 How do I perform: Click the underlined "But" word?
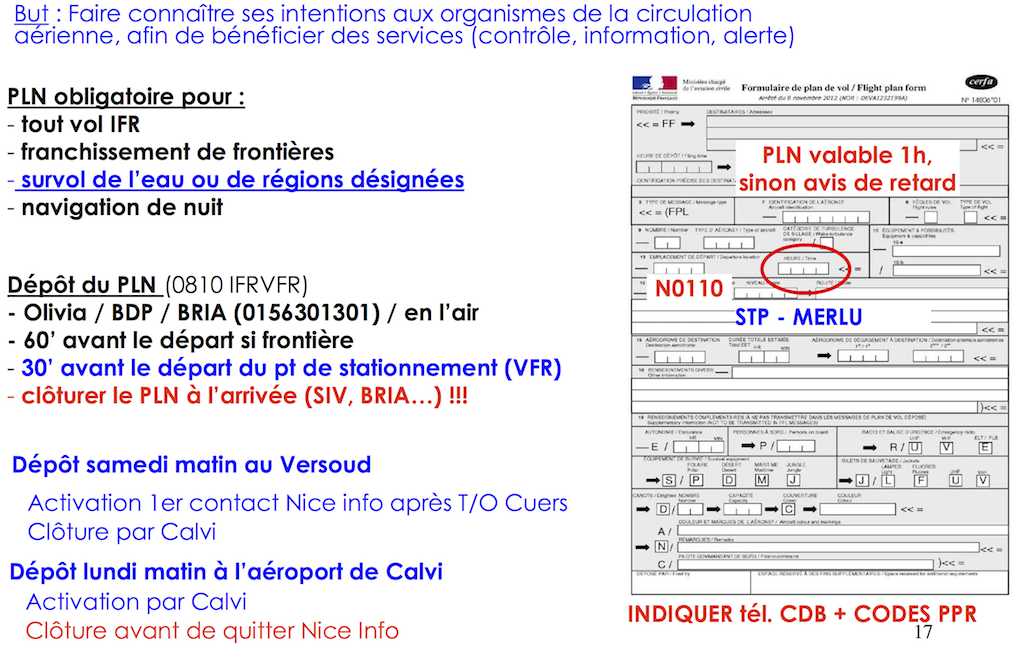31,14
